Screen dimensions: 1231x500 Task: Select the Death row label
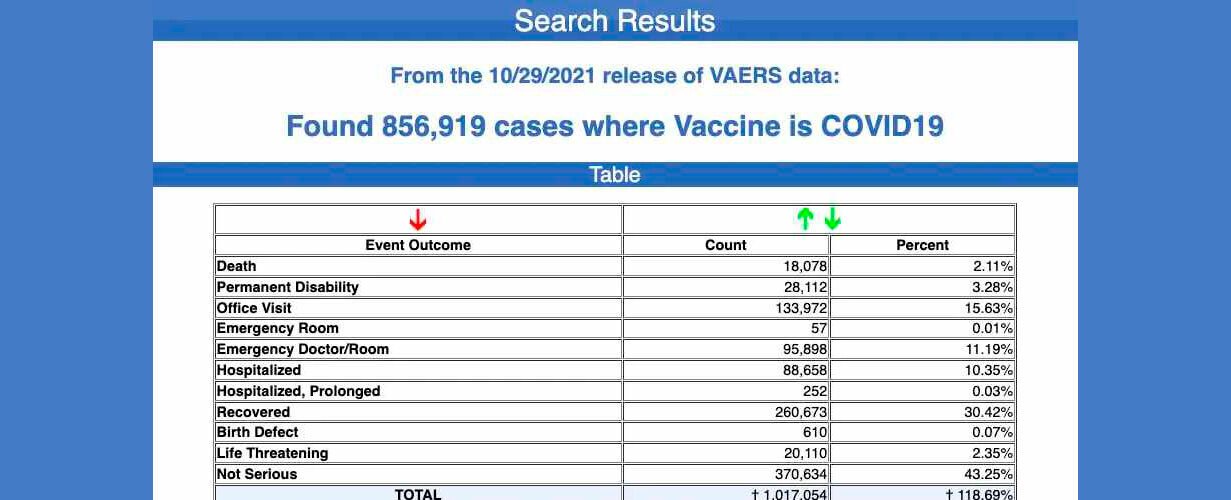coord(237,266)
